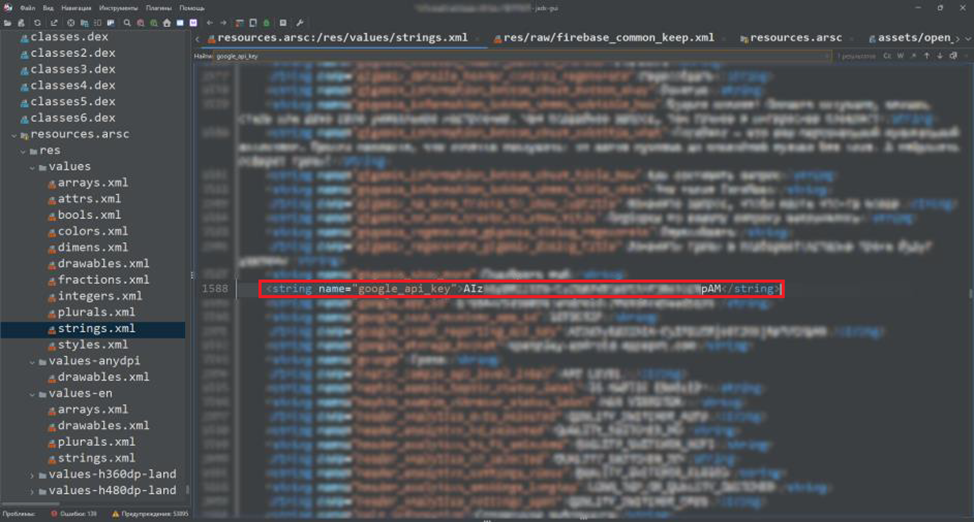Switch to the firebase_common_keep.xml tab
The image size is (974, 522).
(608, 38)
